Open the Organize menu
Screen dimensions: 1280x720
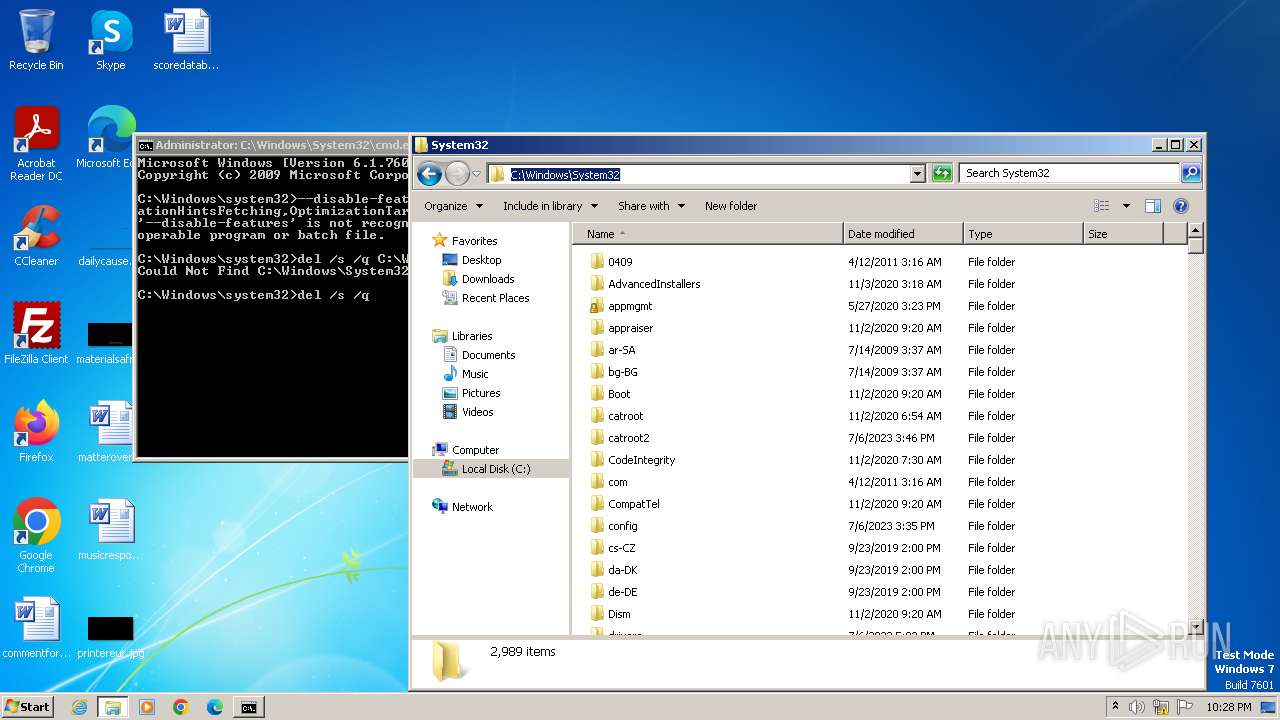click(453, 206)
